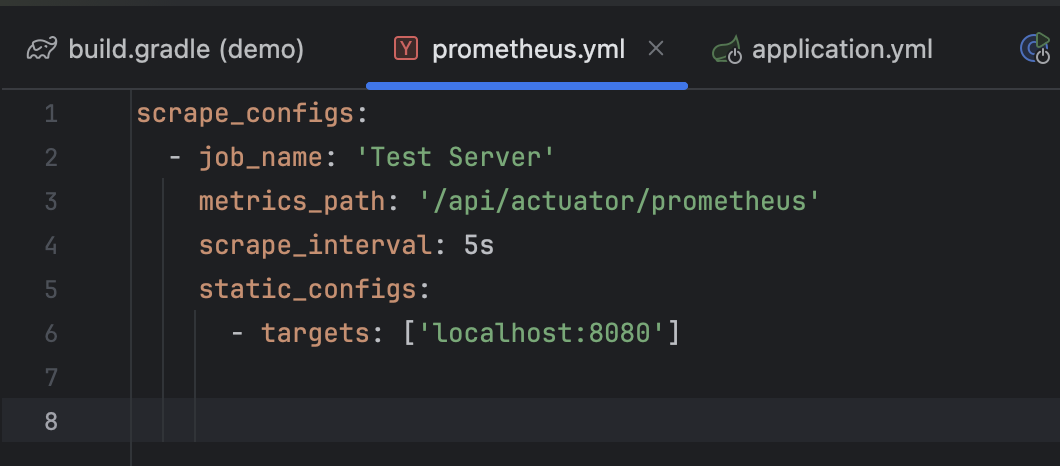Select line number 8 in gutter
The height and width of the screenshot is (466, 1060).
[x=51, y=421]
